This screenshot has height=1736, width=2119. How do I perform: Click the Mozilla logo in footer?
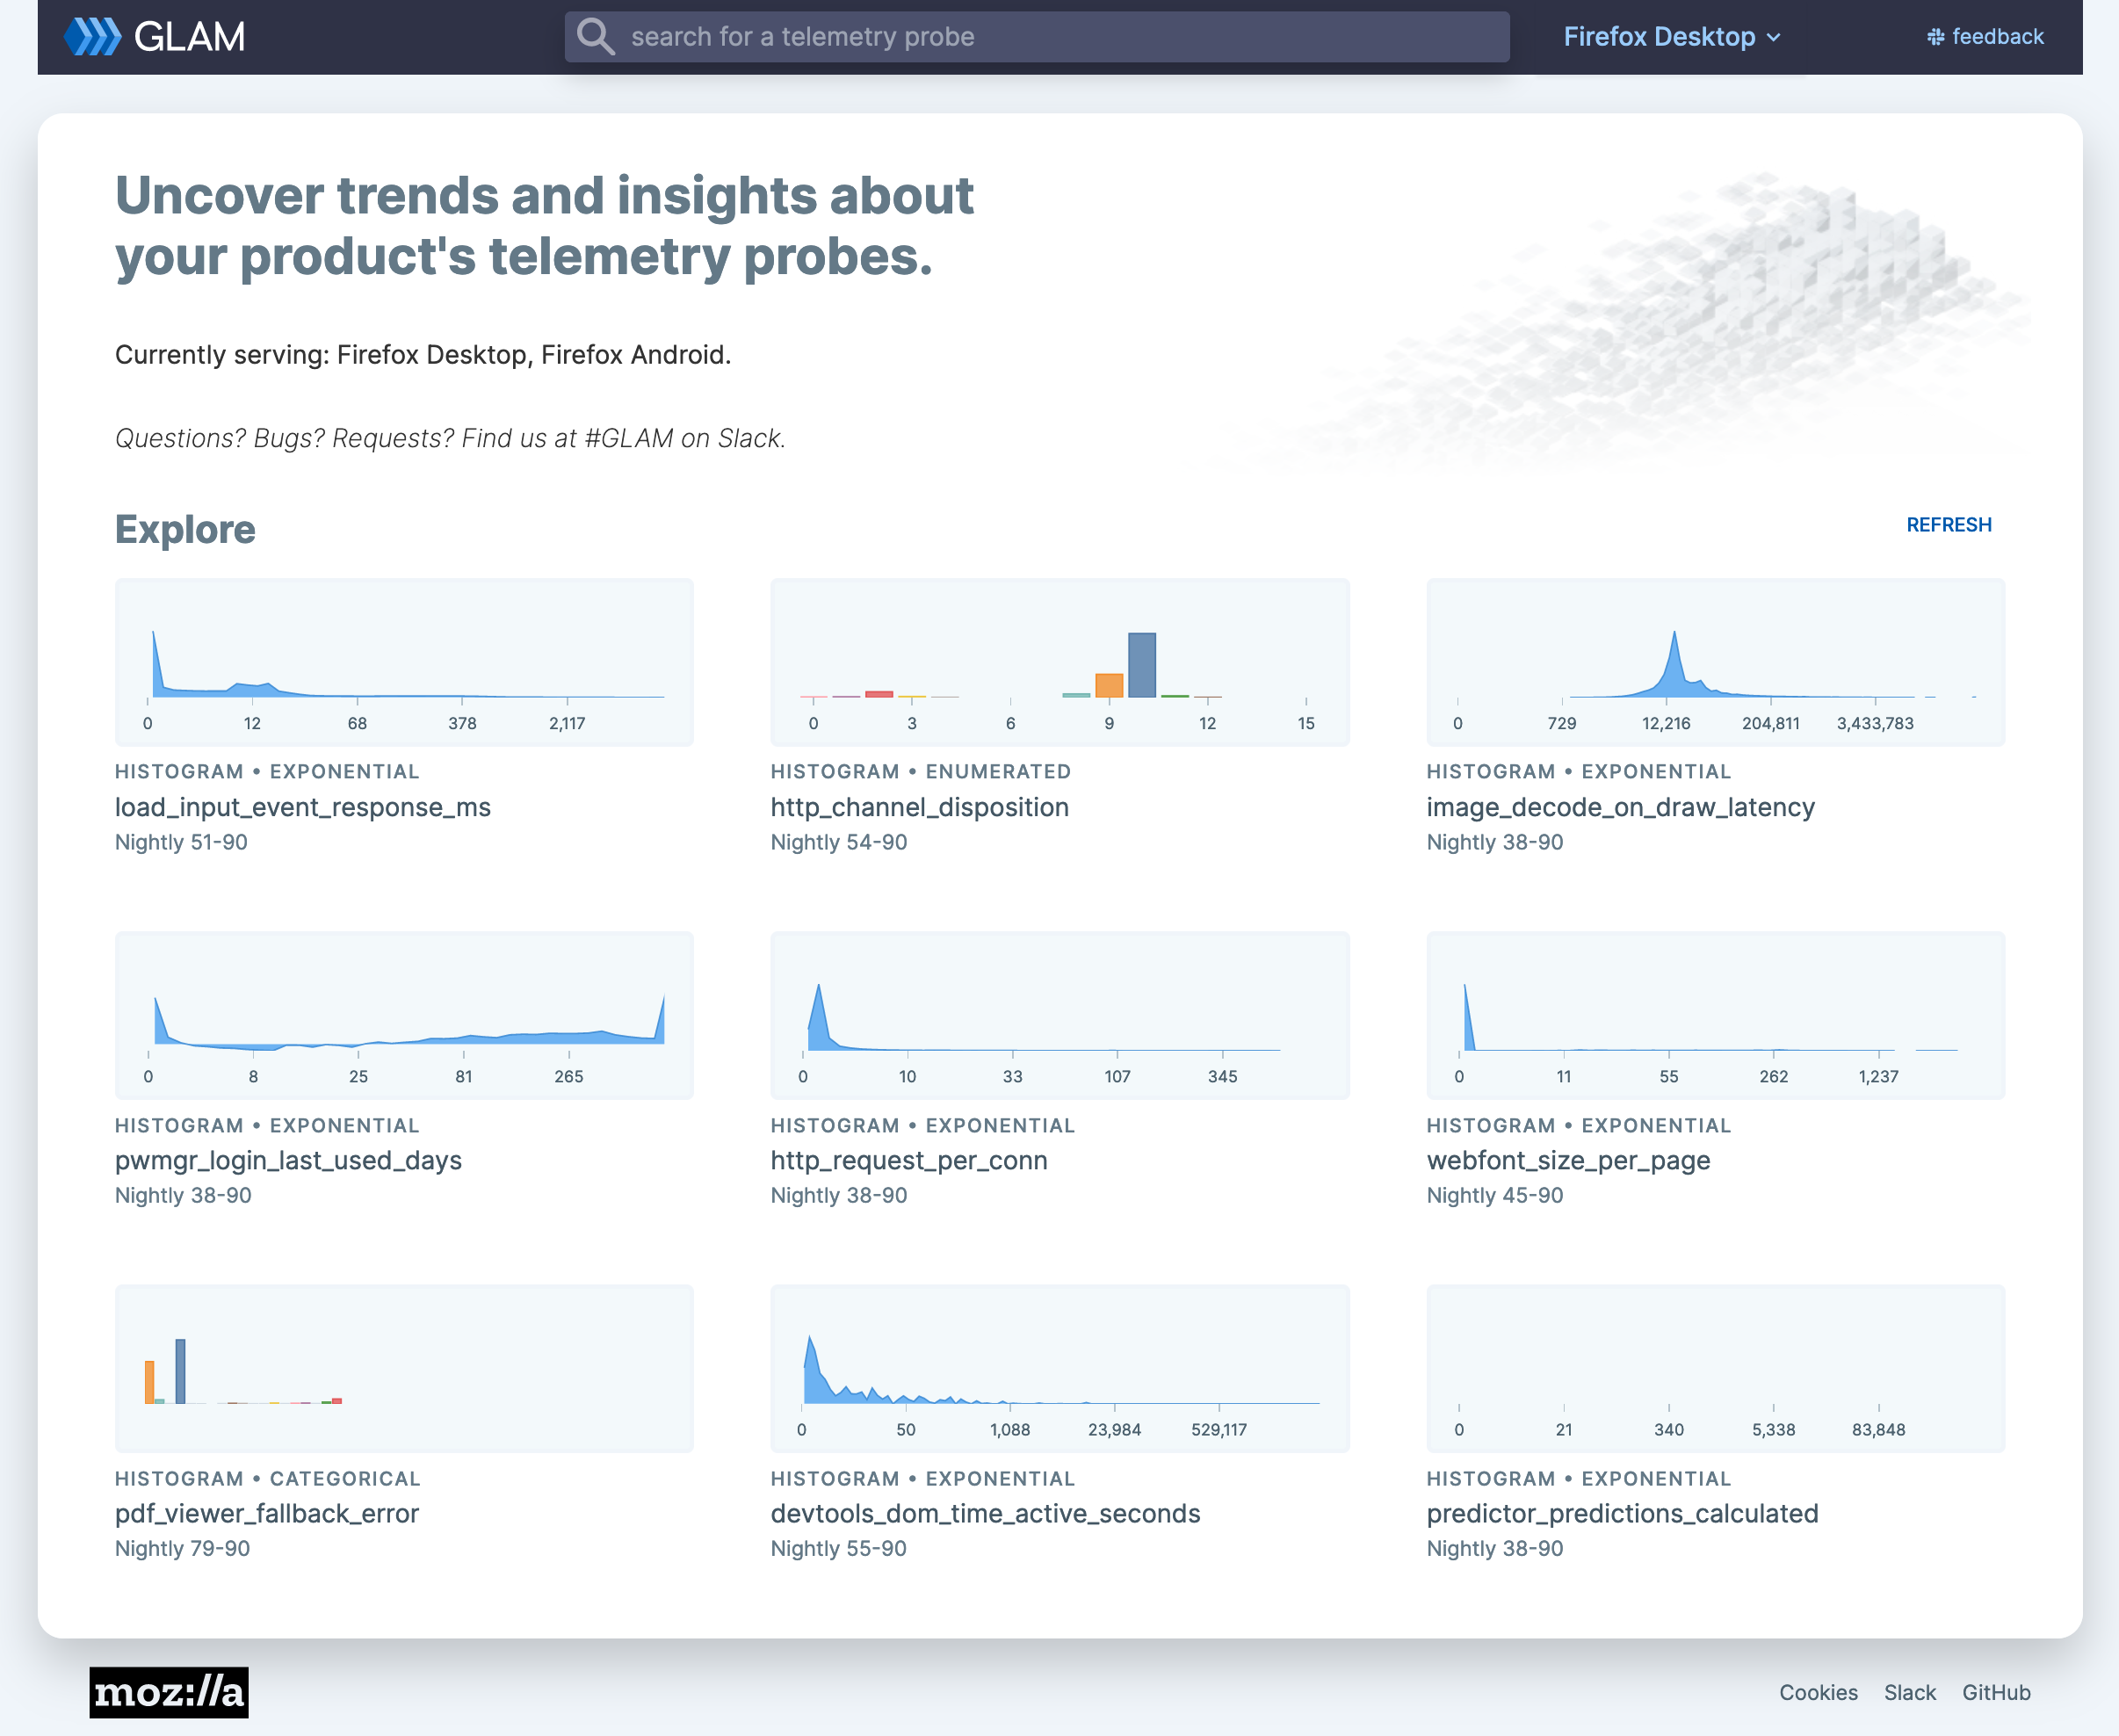click(168, 1692)
